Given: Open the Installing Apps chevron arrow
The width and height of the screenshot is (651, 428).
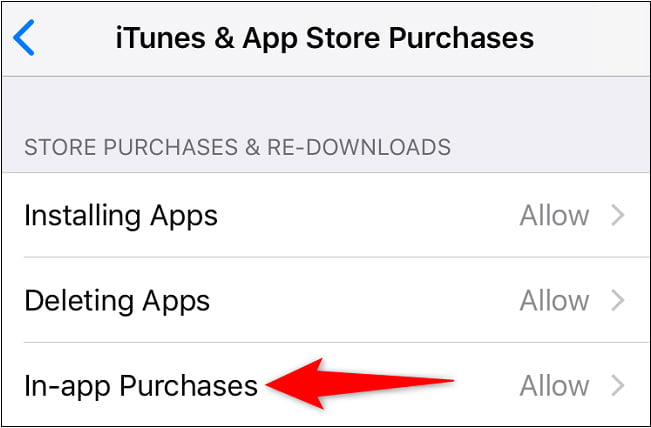Looking at the screenshot, I should pos(618,215).
